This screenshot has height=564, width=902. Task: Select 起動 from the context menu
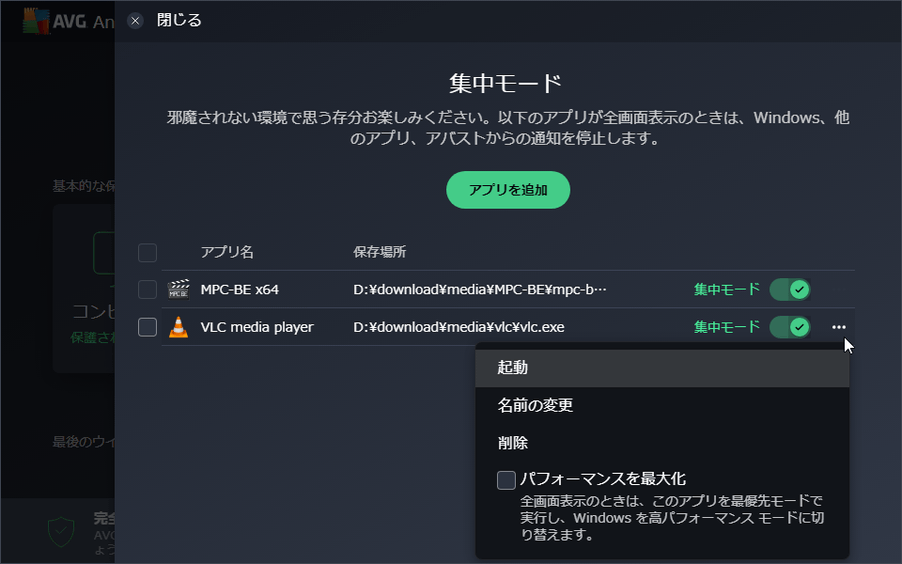(662, 368)
